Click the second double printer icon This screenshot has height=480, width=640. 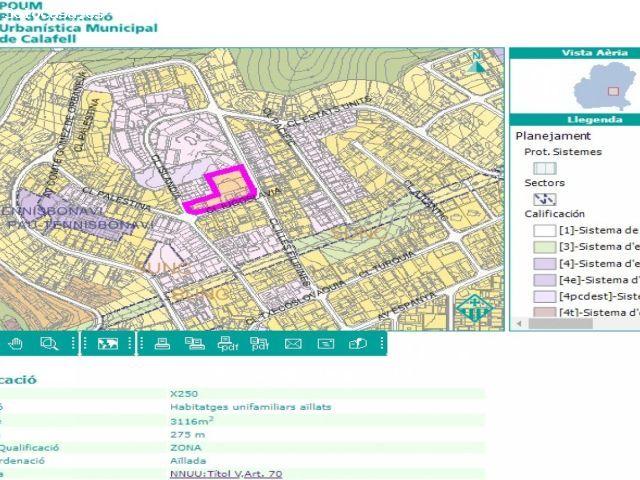click(195, 344)
